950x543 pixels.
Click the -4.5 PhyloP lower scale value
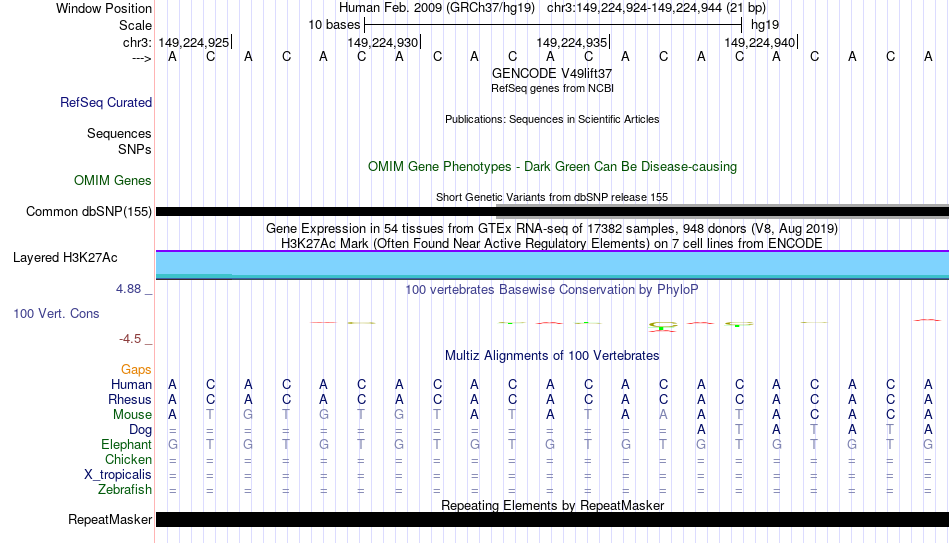coord(130,339)
